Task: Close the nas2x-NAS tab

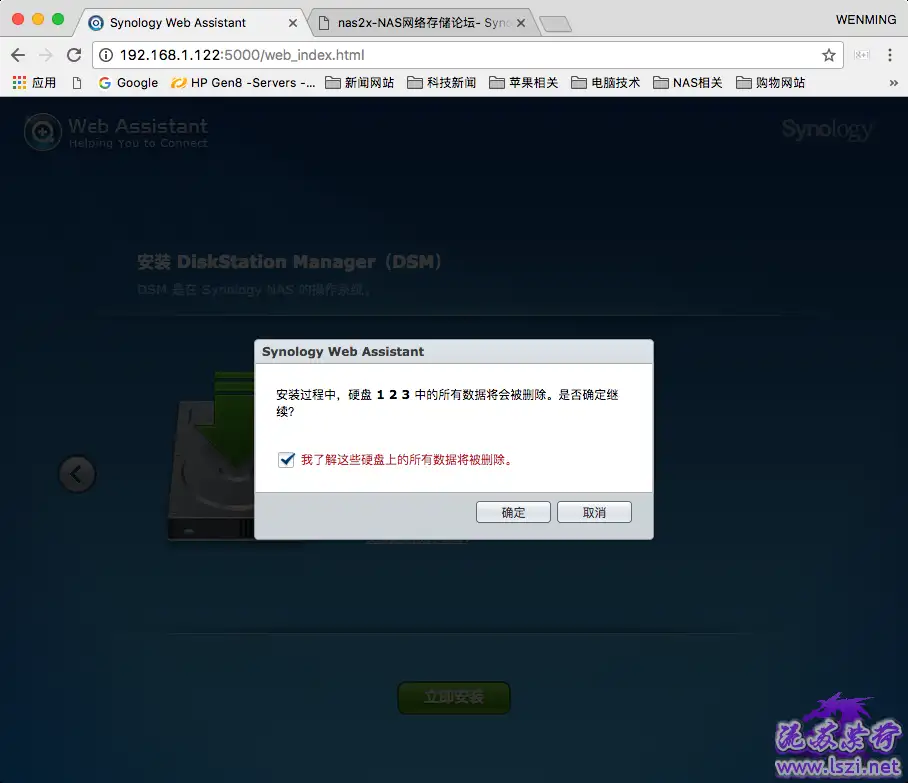Action: [521, 23]
